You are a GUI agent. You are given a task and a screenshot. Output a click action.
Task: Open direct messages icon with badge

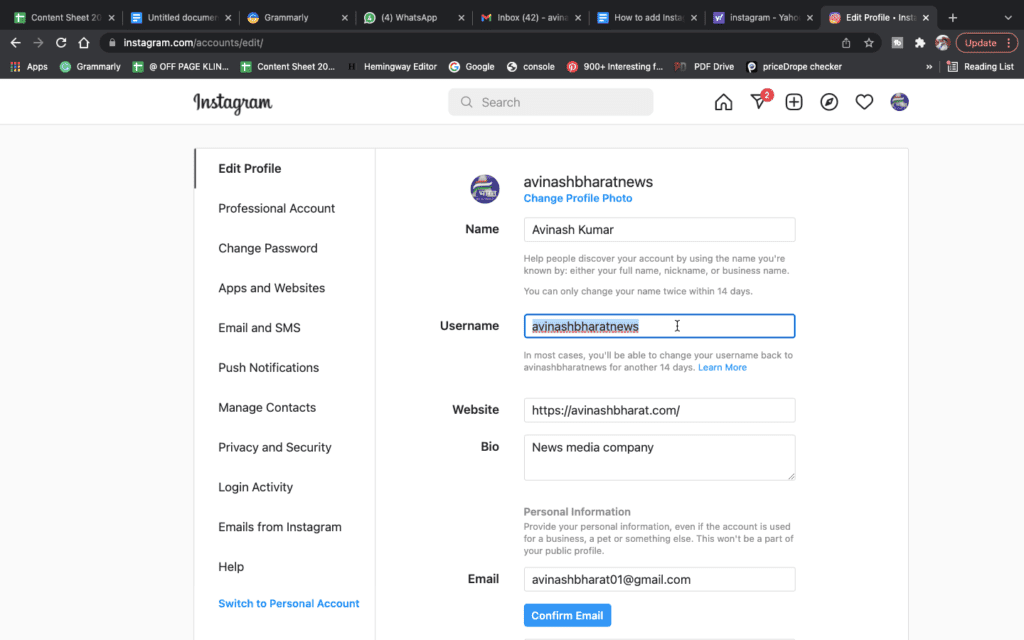[760, 101]
